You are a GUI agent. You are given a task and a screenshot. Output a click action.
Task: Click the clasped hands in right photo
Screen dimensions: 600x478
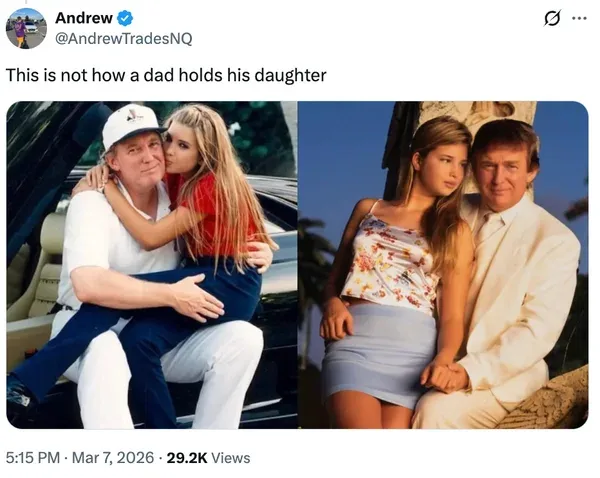pos(444,377)
